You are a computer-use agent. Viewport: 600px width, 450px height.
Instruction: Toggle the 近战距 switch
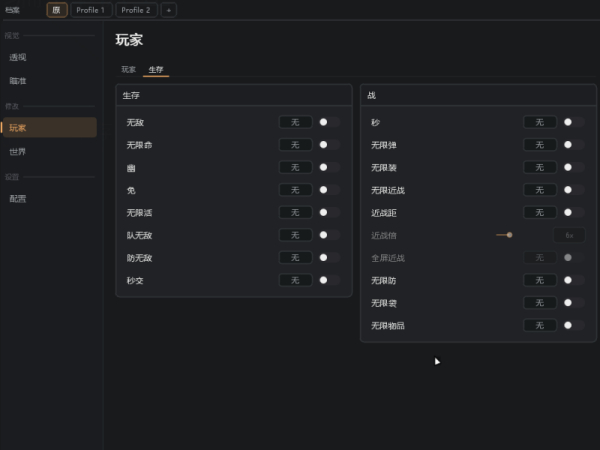tap(574, 212)
